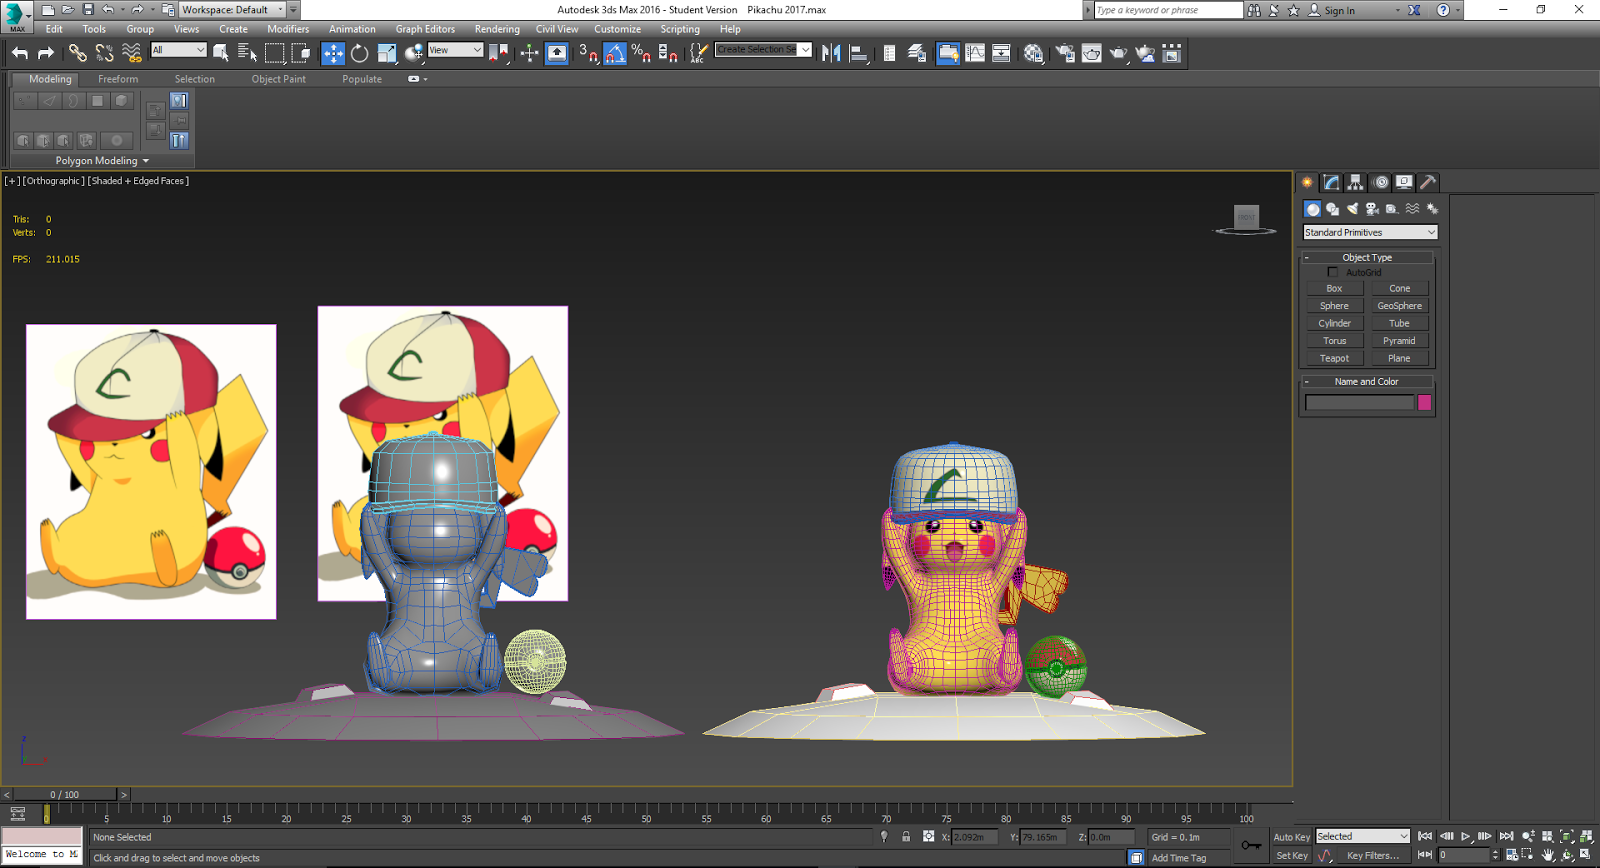Toggle Auto Key animation mode
The image size is (1600, 868).
[1291, 837]
